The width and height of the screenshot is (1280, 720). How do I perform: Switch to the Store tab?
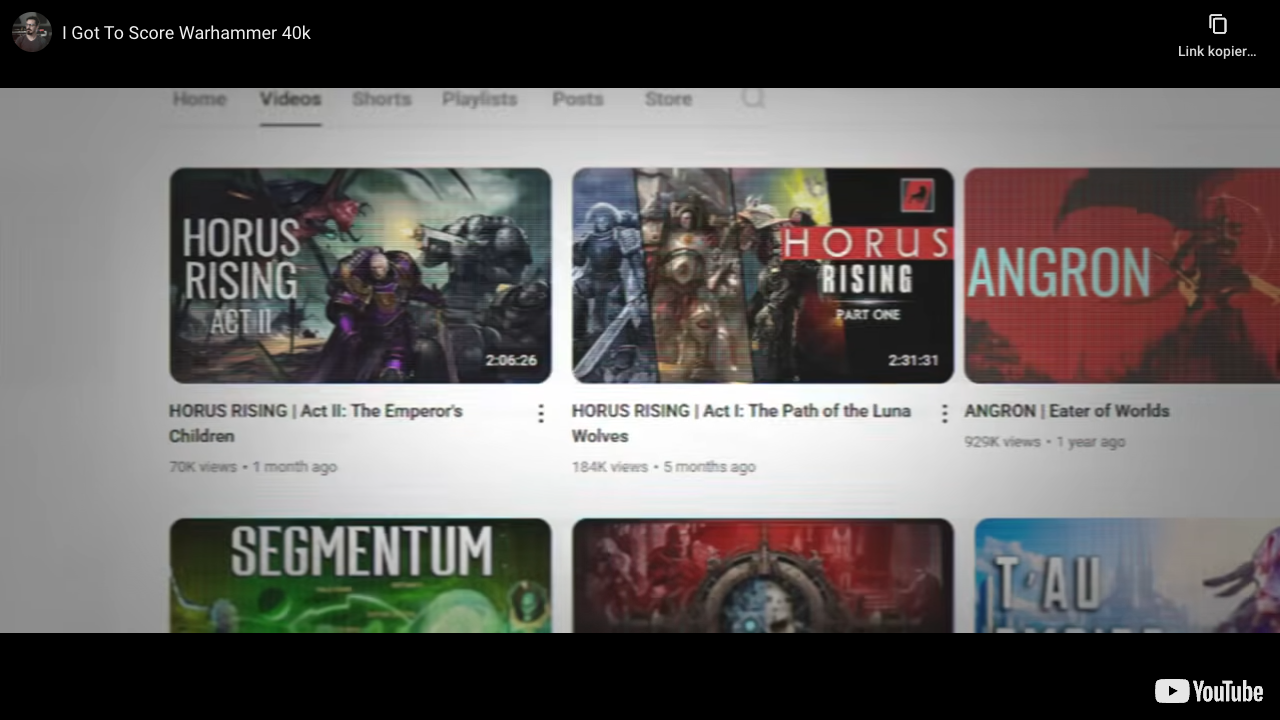[x=668, y=99]
